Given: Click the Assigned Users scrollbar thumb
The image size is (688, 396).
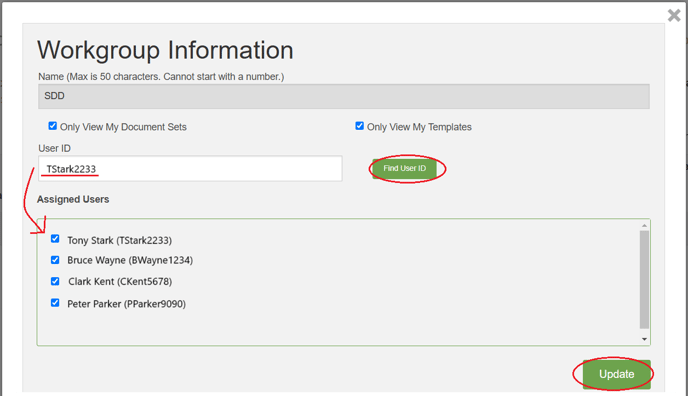Looking at the screenshot, I should 644,279.
